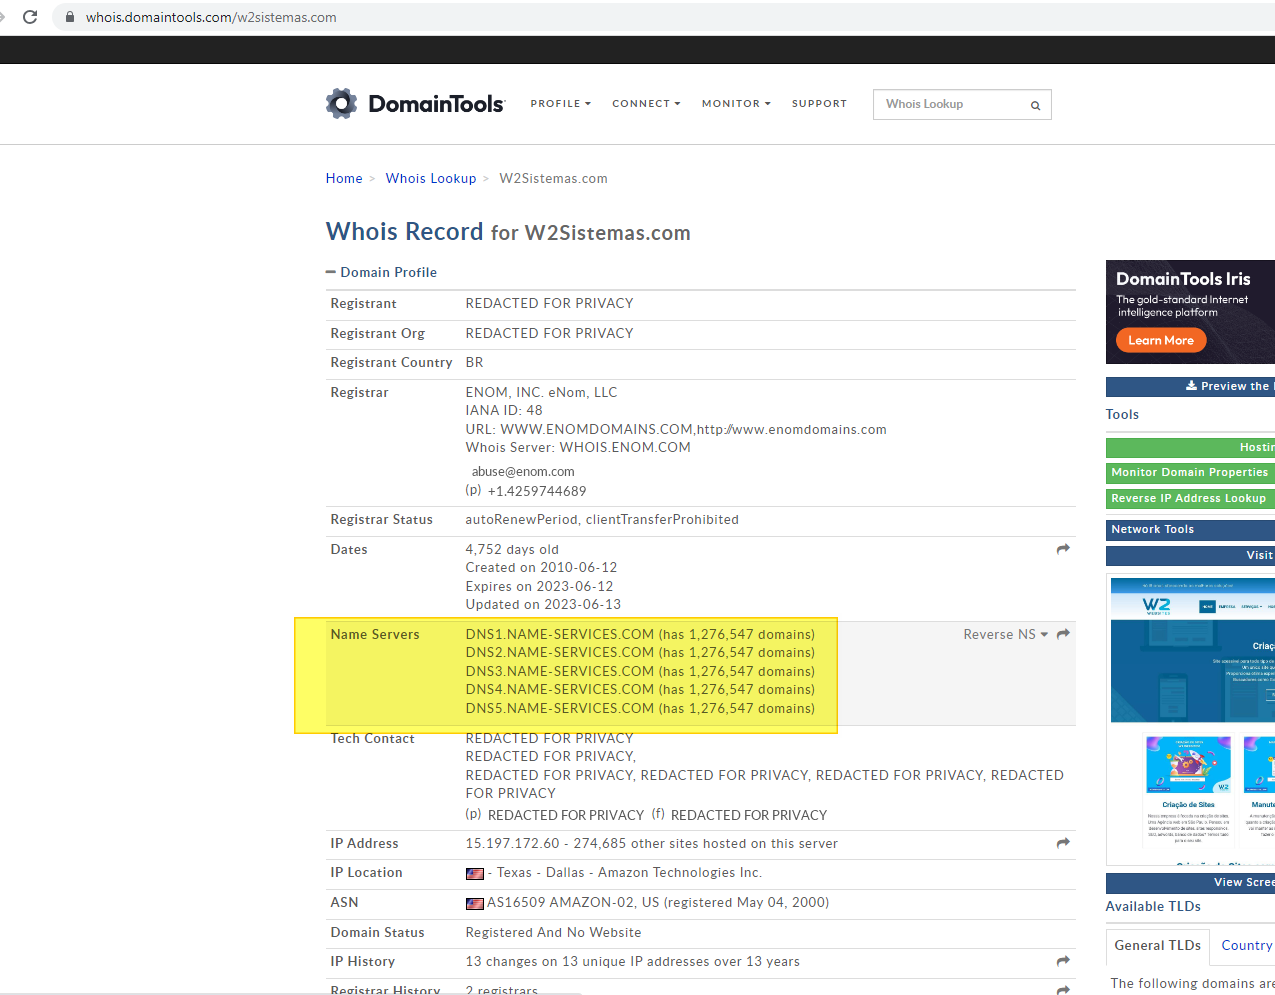
Task: Click the browser reload icon
Action: [x=30, y=17]
